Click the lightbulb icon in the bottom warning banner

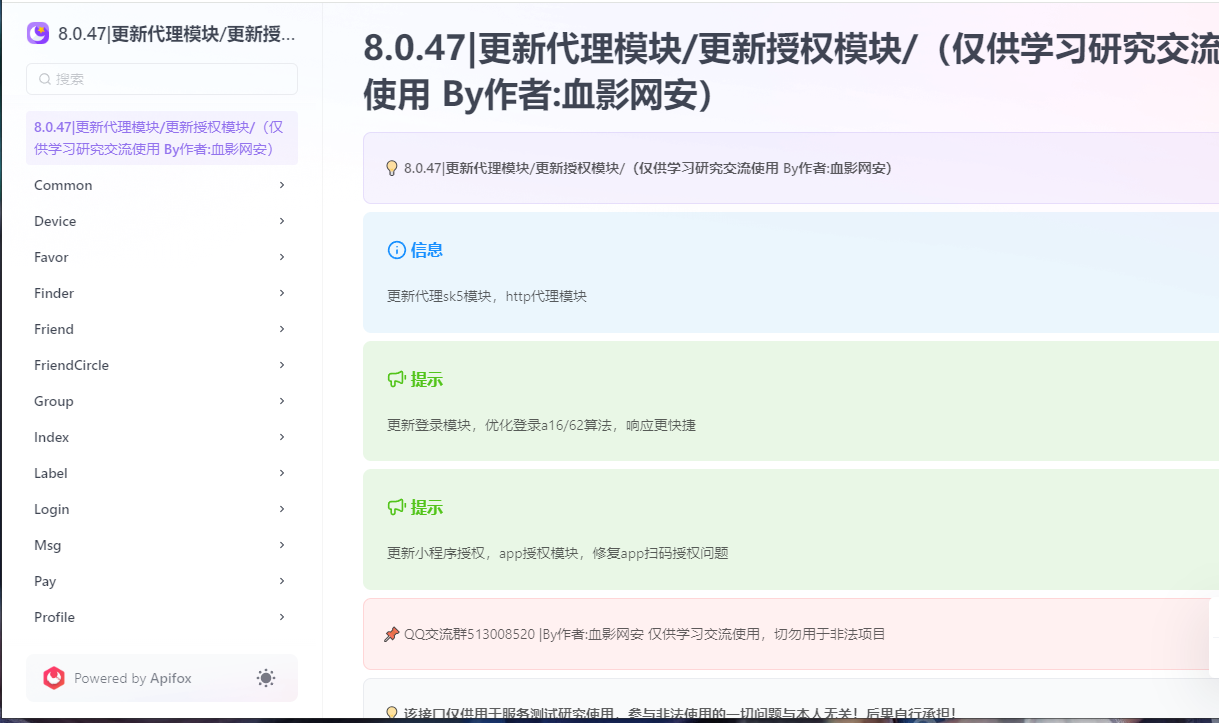click(x=391, y=711)
